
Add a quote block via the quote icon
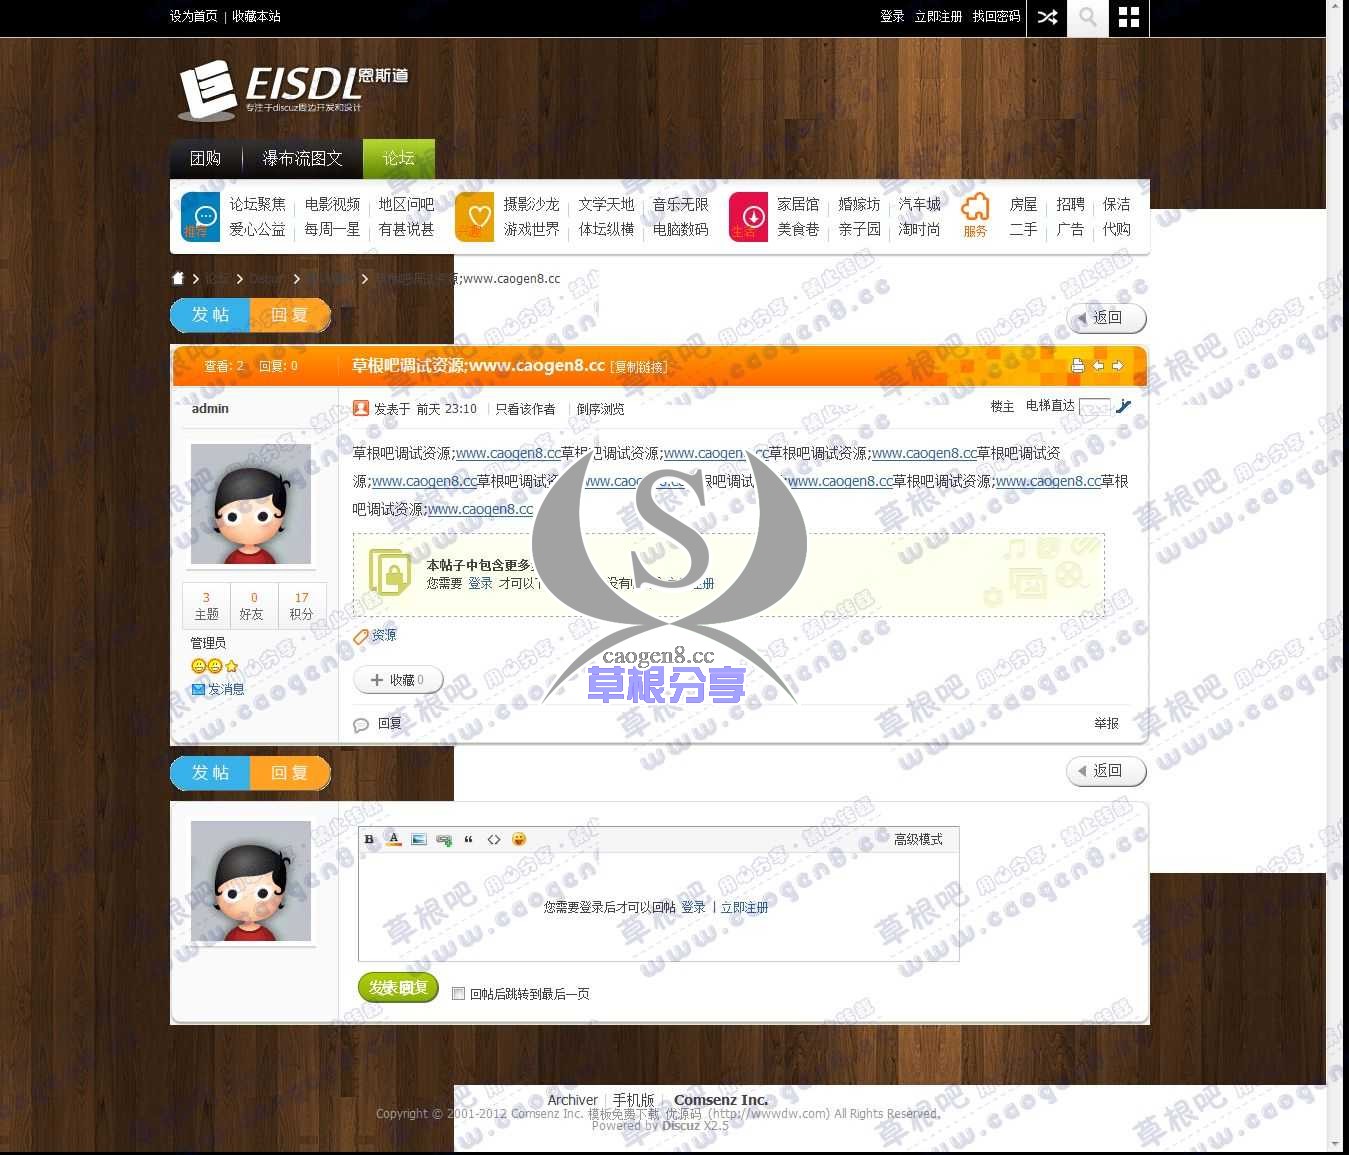click(468, 839)
